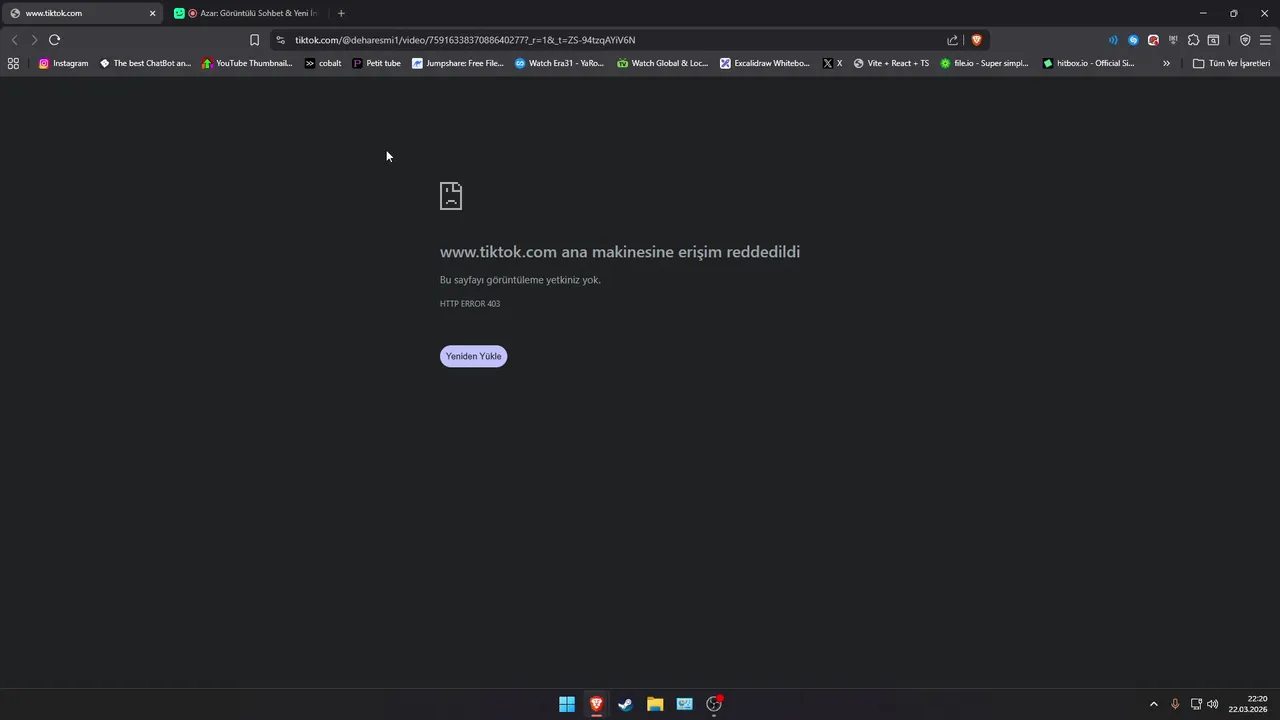
Task: Click the Brave icon on the taskbar
Action: [x=596, y=704]
